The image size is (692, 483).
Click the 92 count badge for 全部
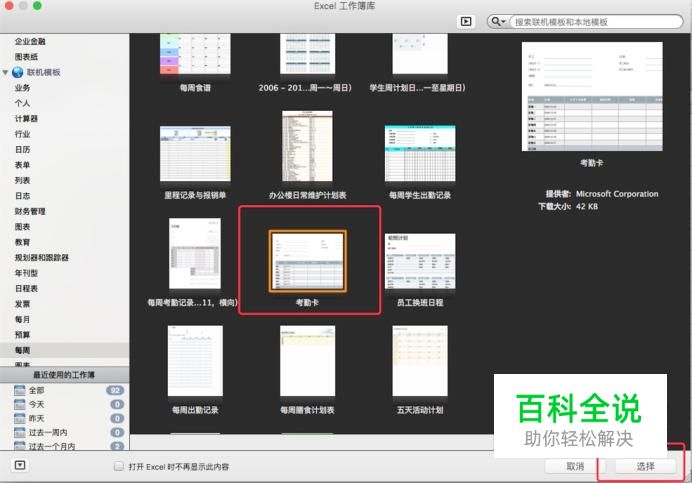(115, 390)
